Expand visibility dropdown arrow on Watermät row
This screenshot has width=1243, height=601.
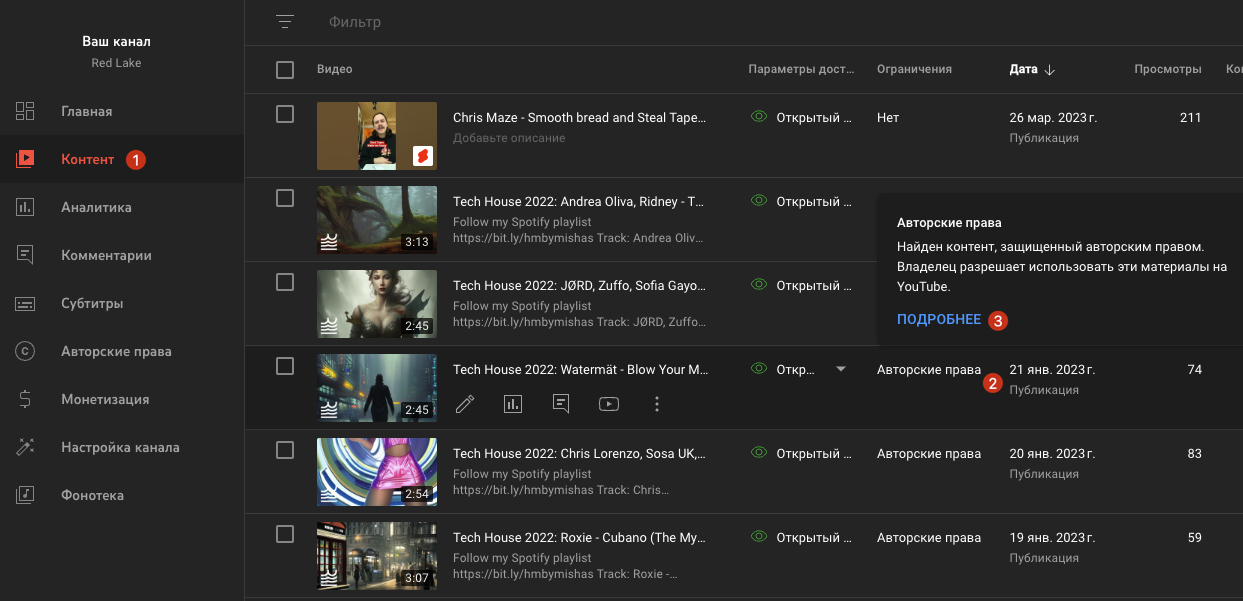click(x=841, y=369)
